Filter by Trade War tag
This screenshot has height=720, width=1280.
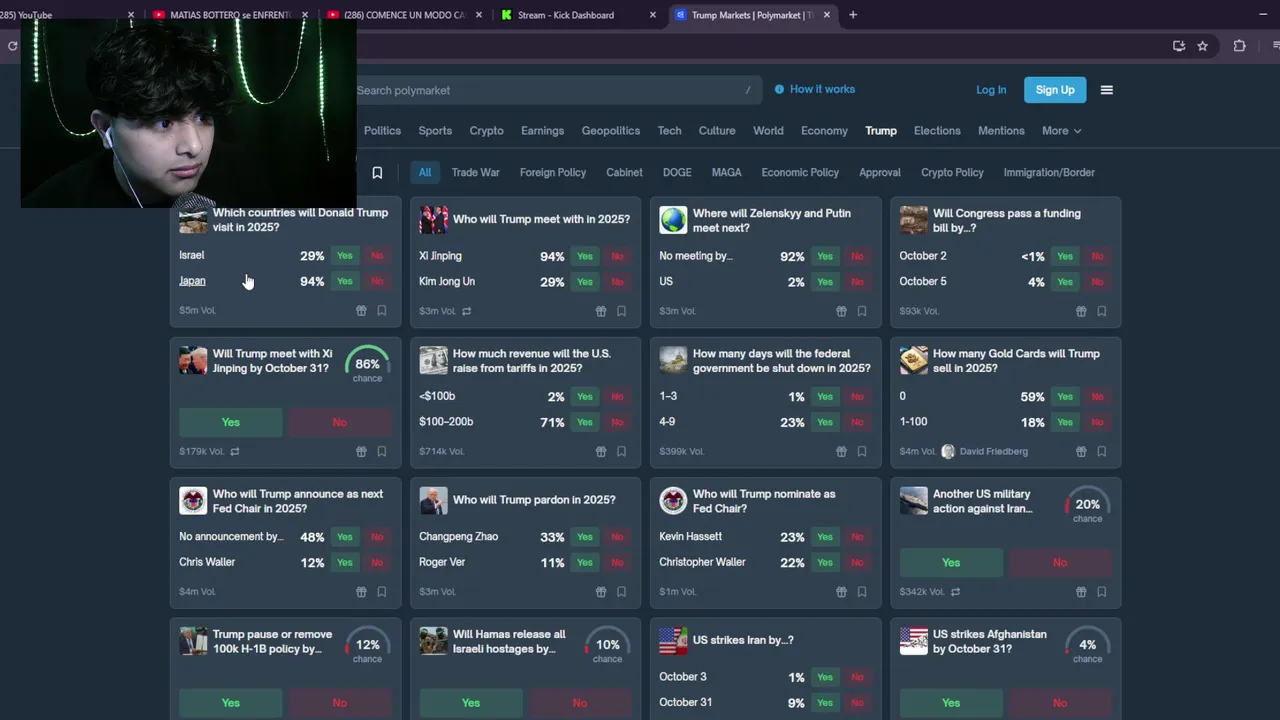click(475, 173)
